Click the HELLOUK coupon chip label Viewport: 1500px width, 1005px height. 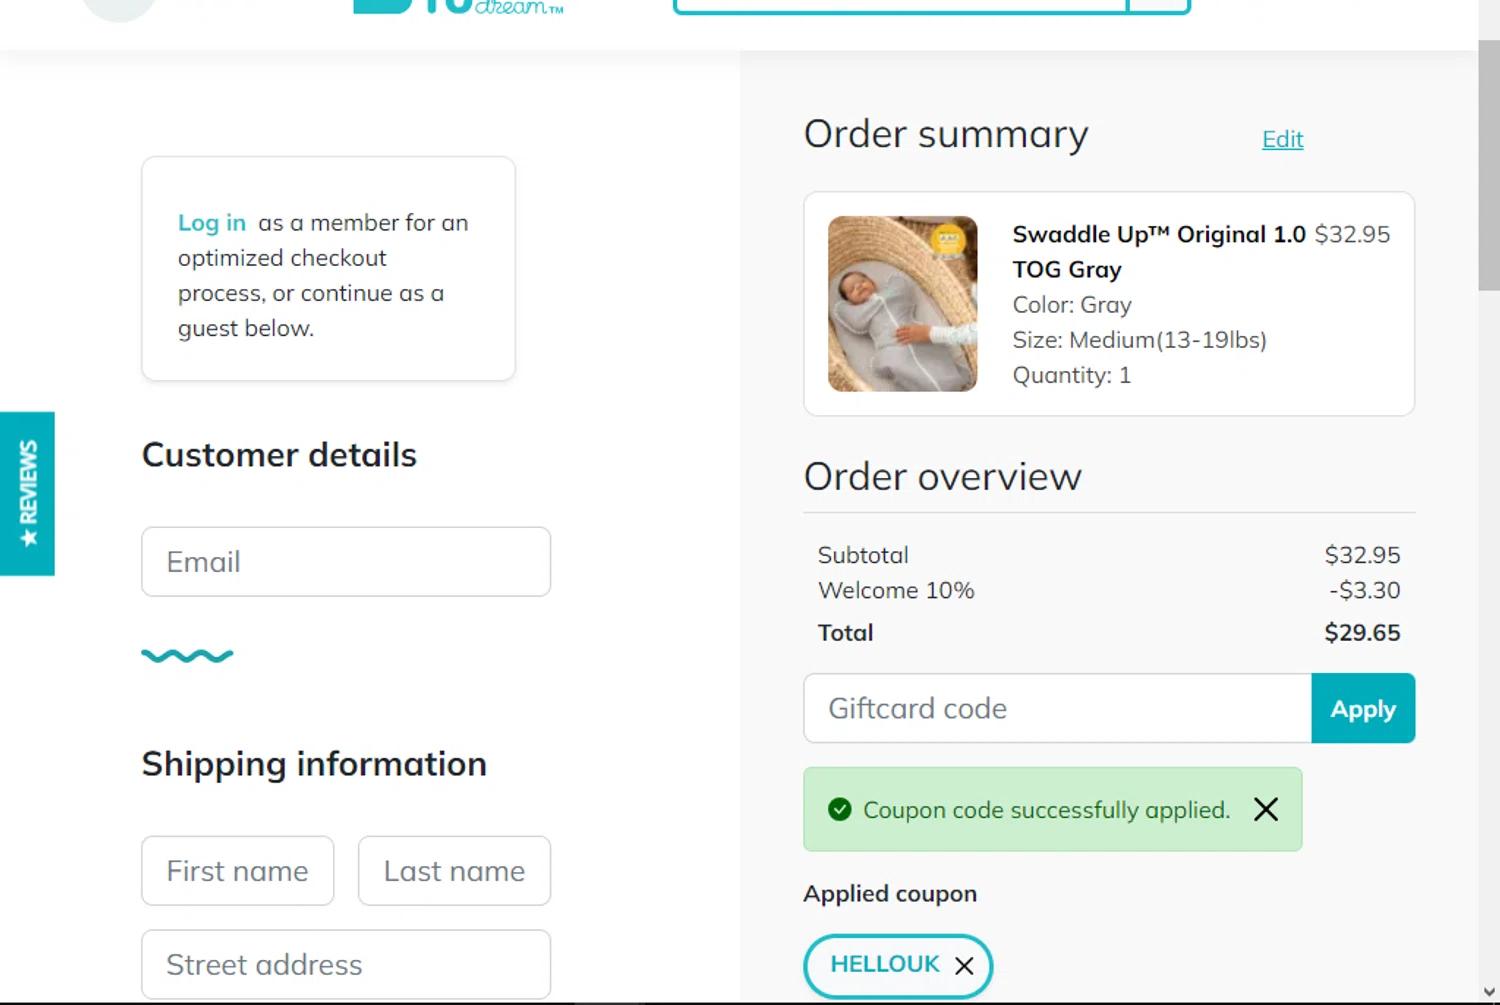coord(885,964)
